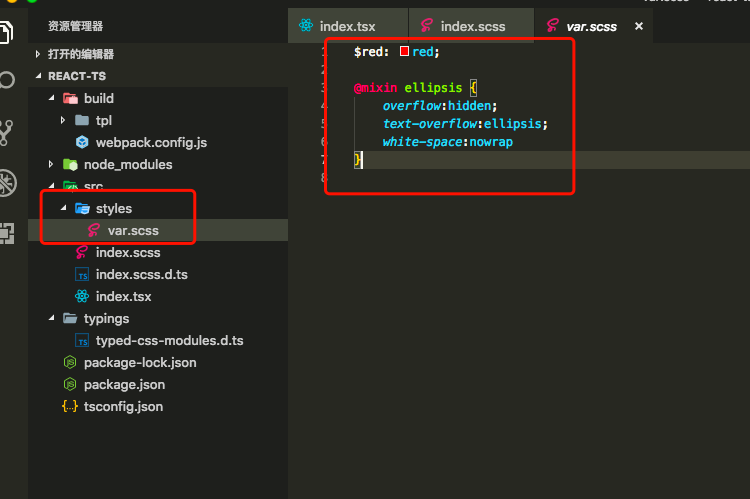Click the Sass icon beside index.scss in tree

pos(82,252)
